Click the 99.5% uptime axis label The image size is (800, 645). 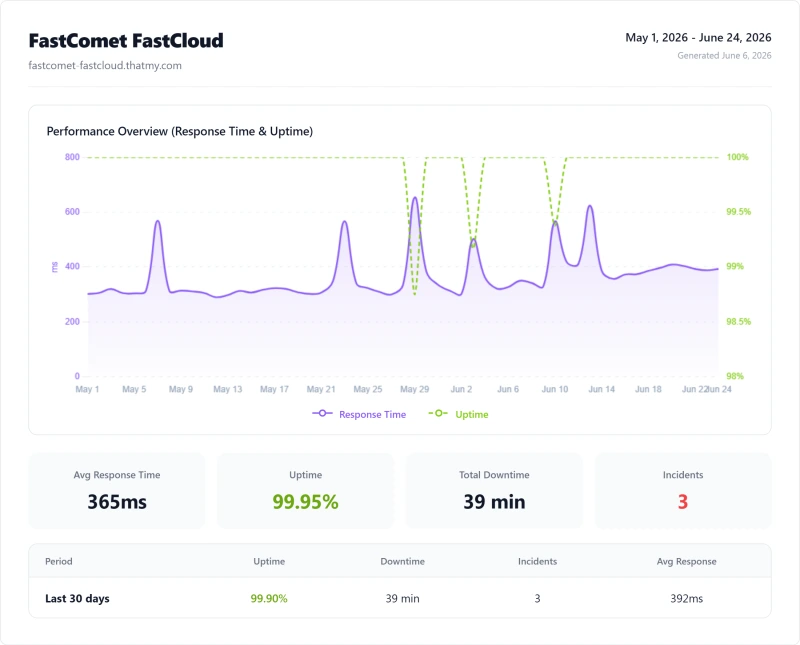click(739, 211)
